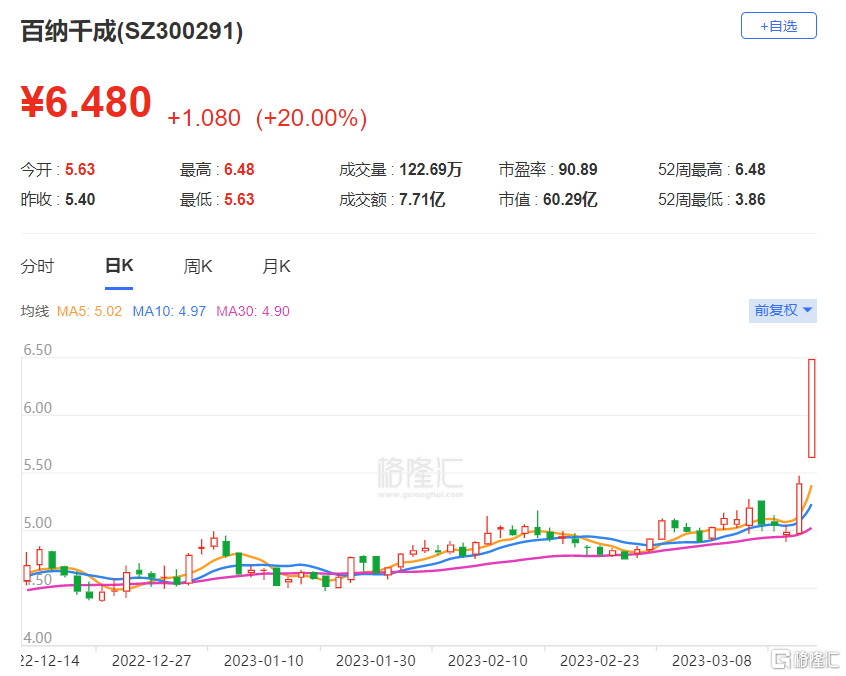Click the 市盈率 value 90.89
Screen dimensions: 846x676
pyautogui.click(x=578, y=169)
